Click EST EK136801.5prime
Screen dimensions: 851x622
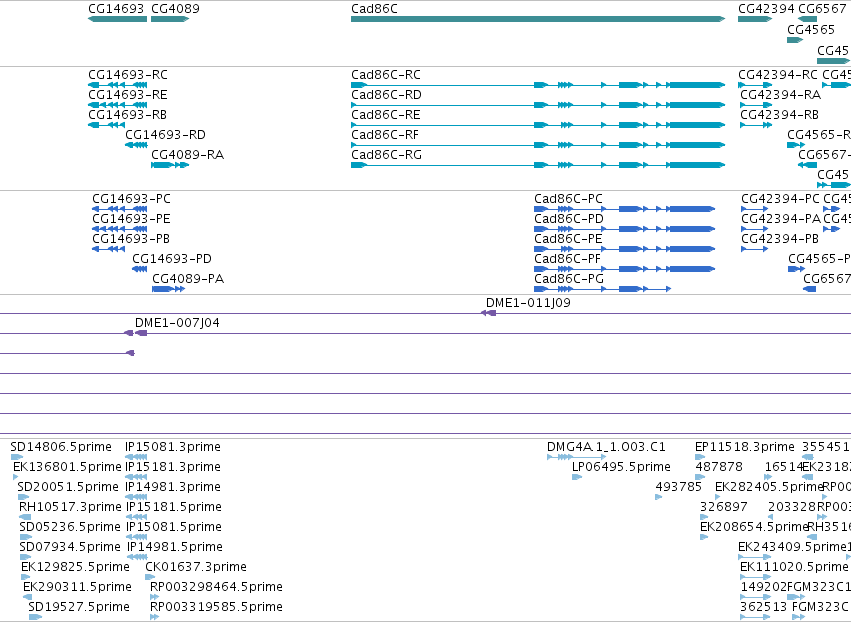tap(15, 477)
